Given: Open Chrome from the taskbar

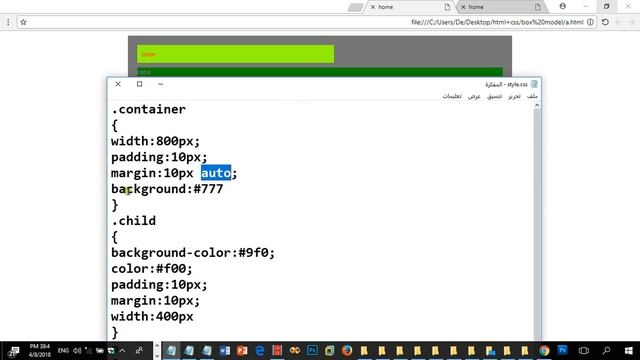Looking at the screenshot, I should (544, 351).
